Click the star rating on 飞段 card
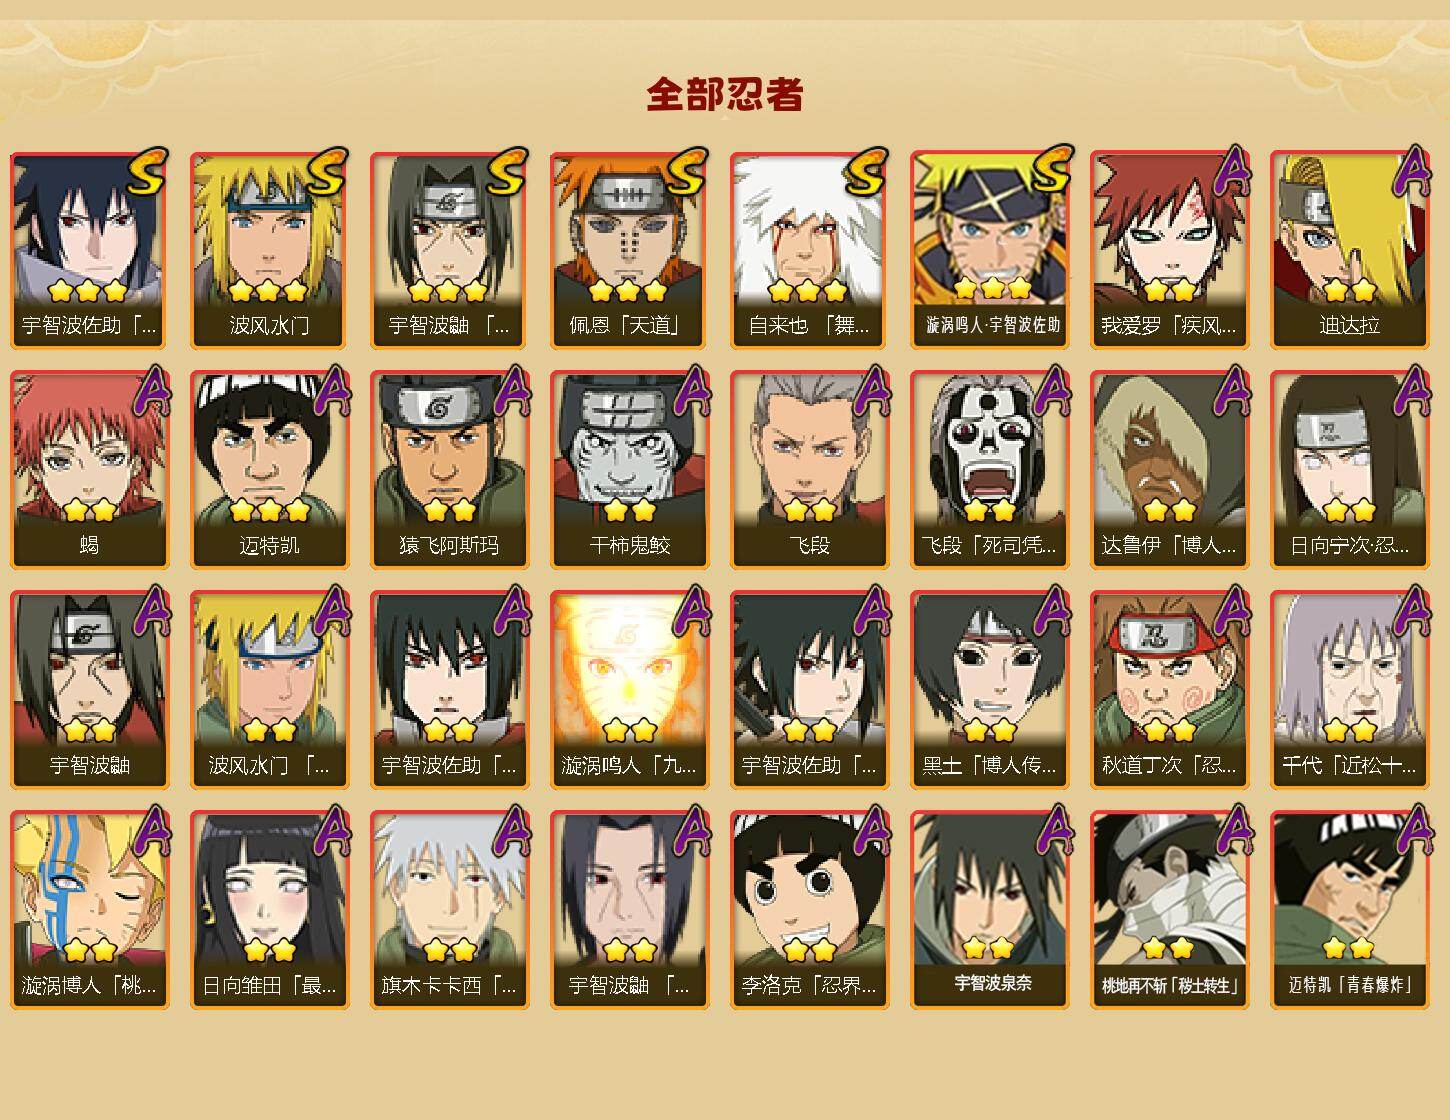Screen dimensions: 1450x1120 [x=809, y=511]
